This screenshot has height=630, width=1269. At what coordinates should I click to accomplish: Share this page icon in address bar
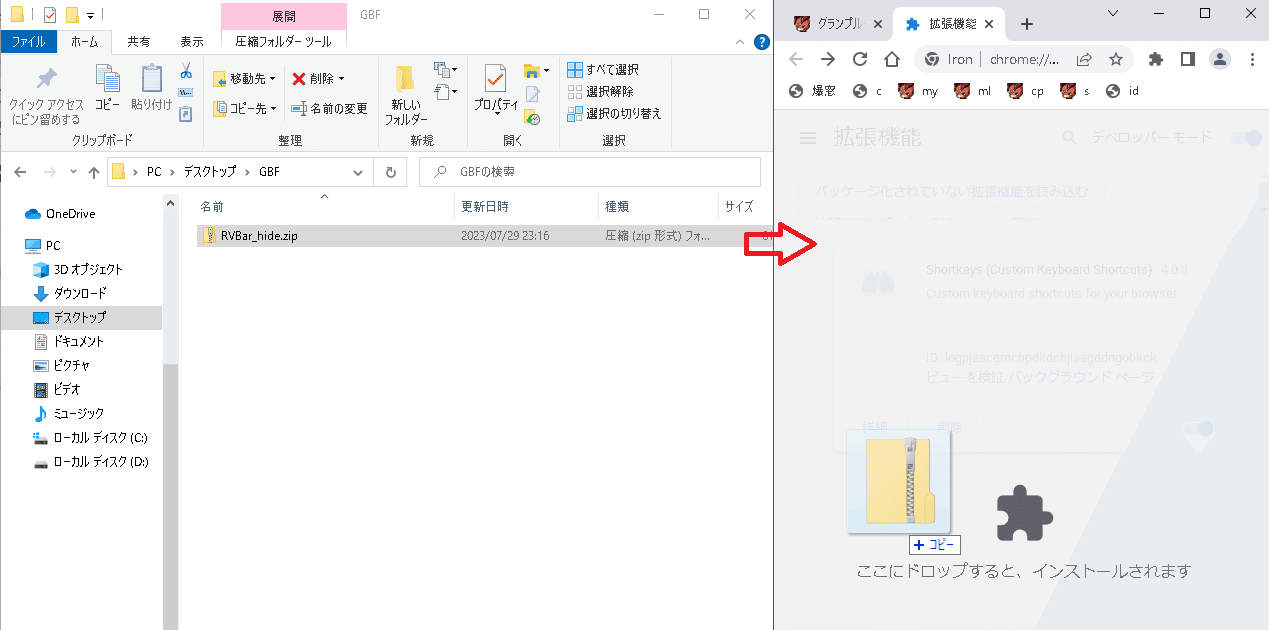coord(1084,59)
